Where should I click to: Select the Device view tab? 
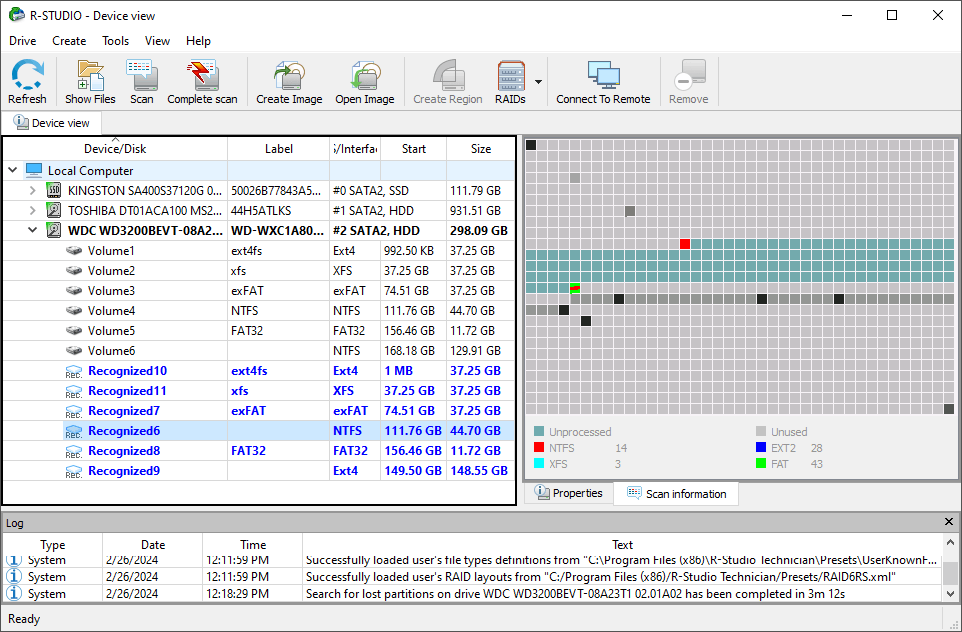point(52,123)
